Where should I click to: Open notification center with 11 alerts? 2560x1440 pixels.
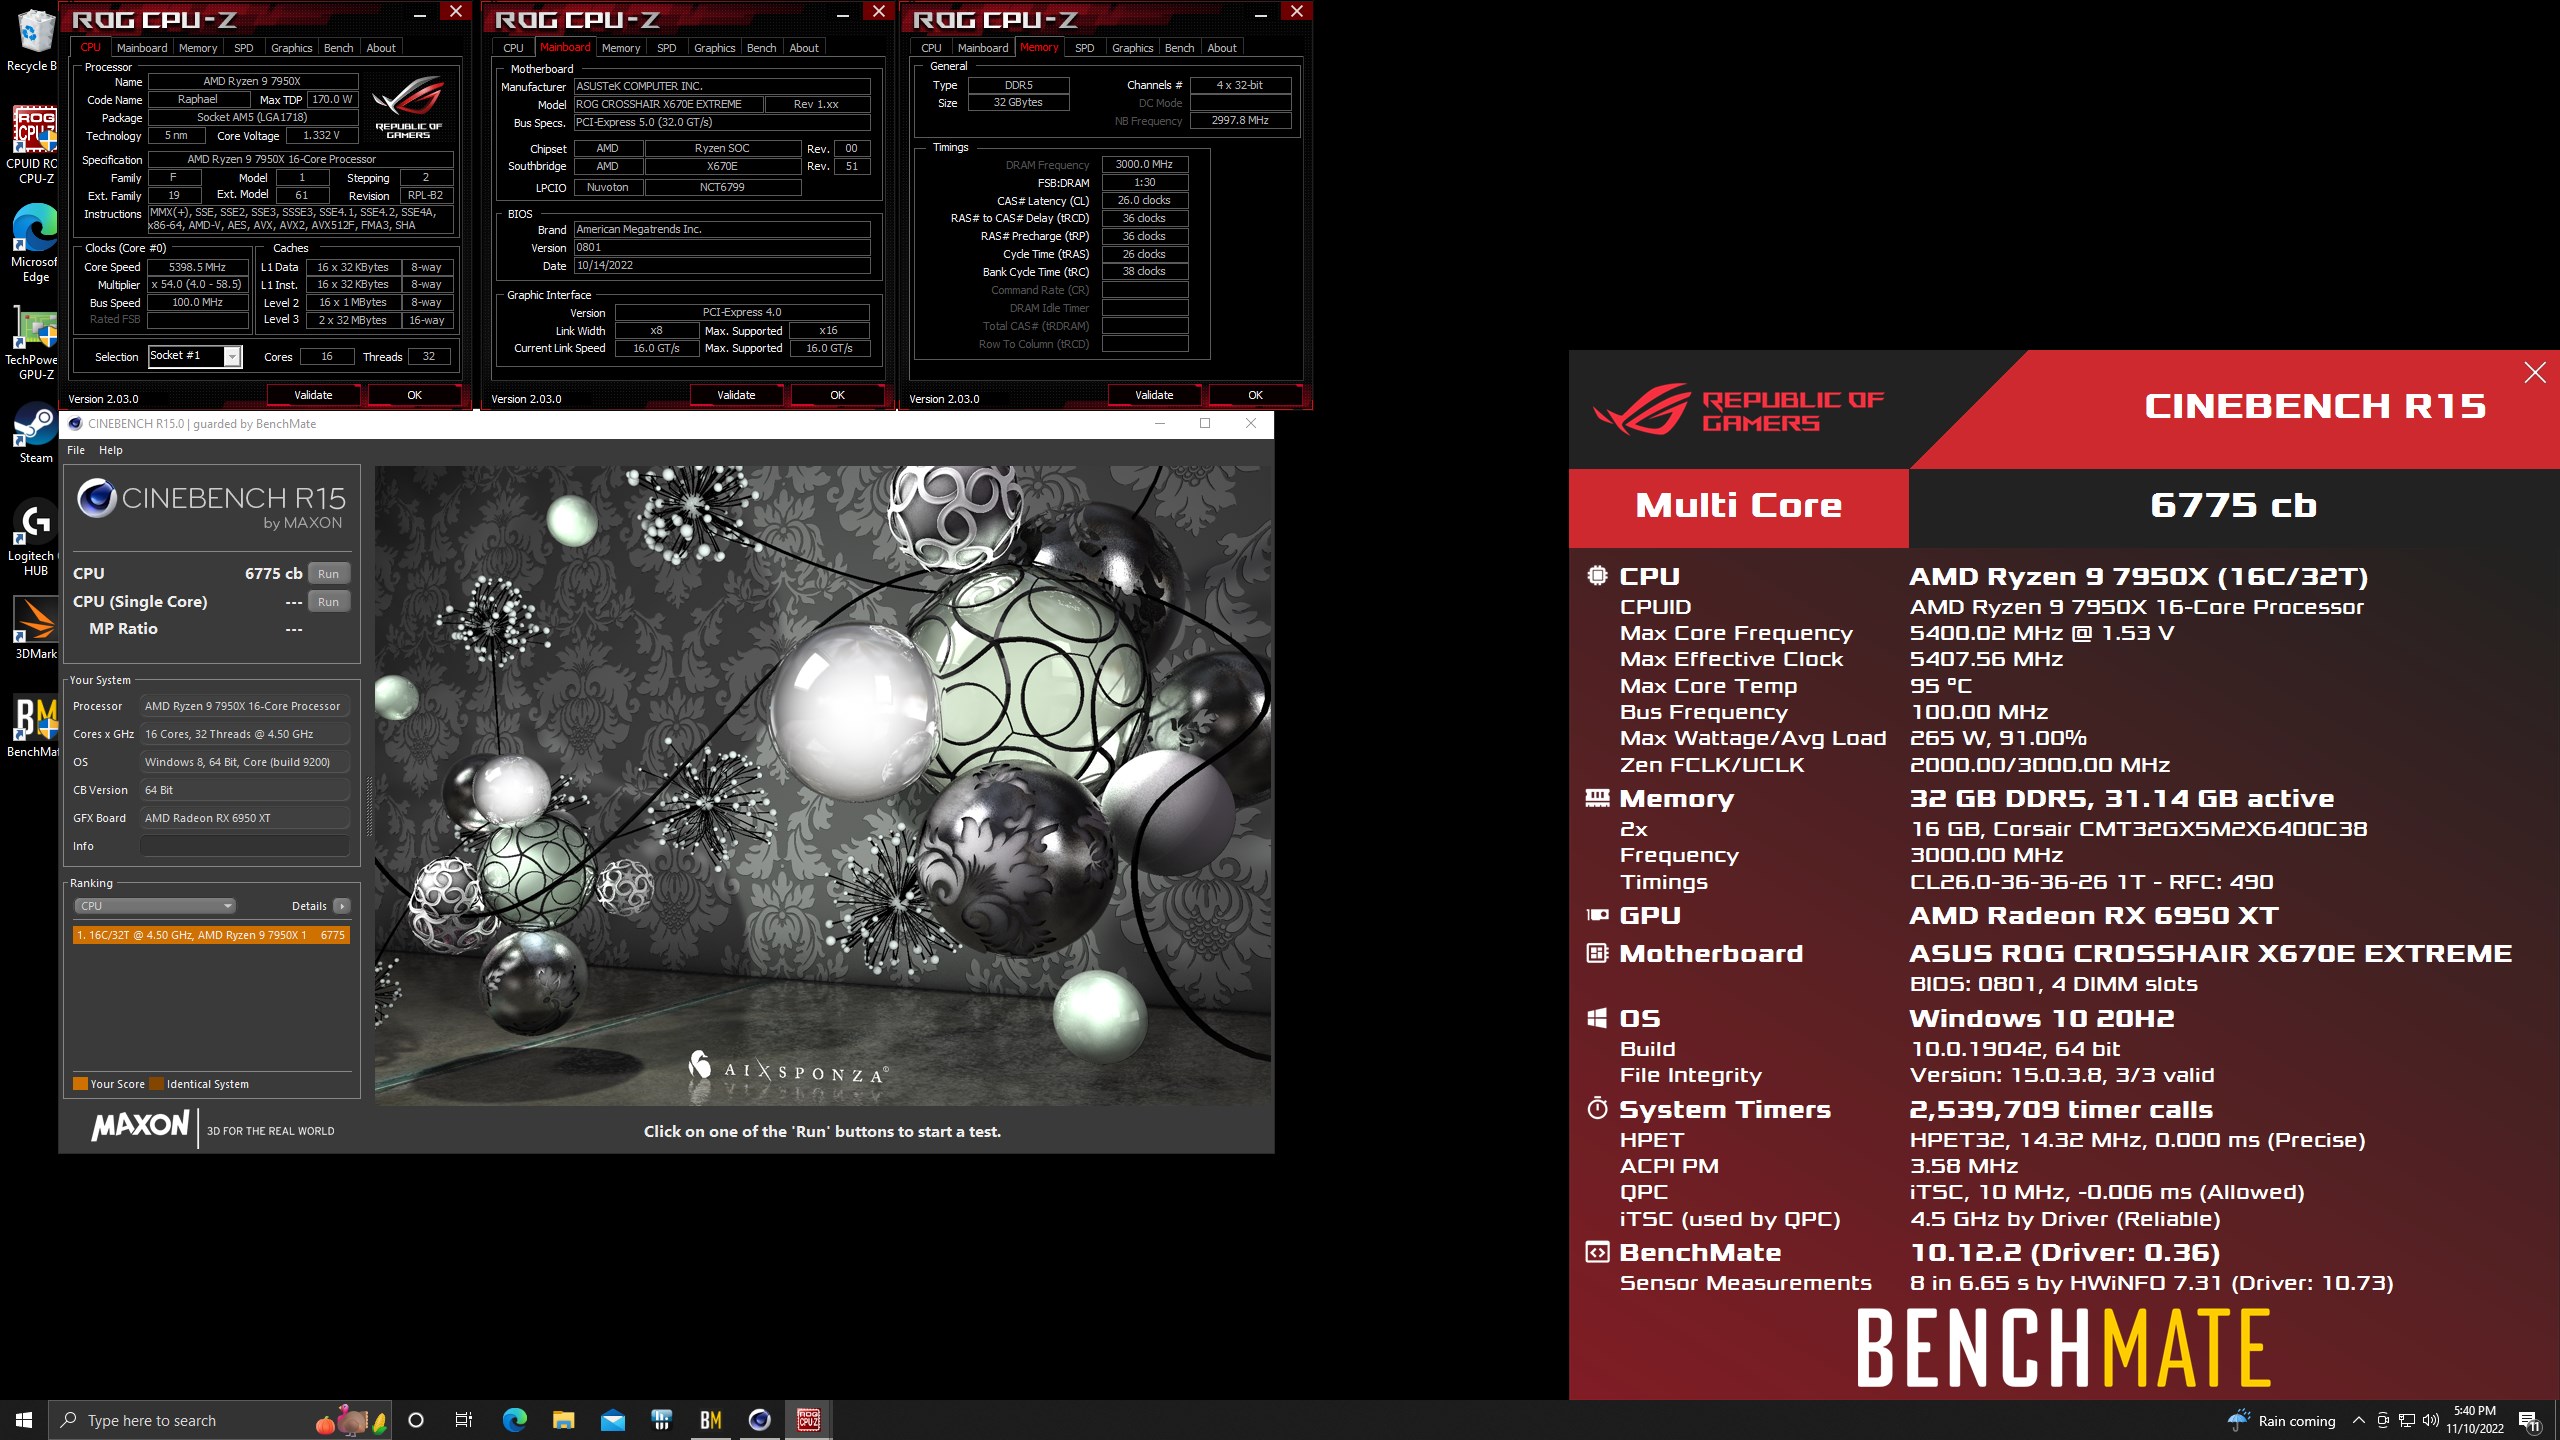coord(2529,1420)
